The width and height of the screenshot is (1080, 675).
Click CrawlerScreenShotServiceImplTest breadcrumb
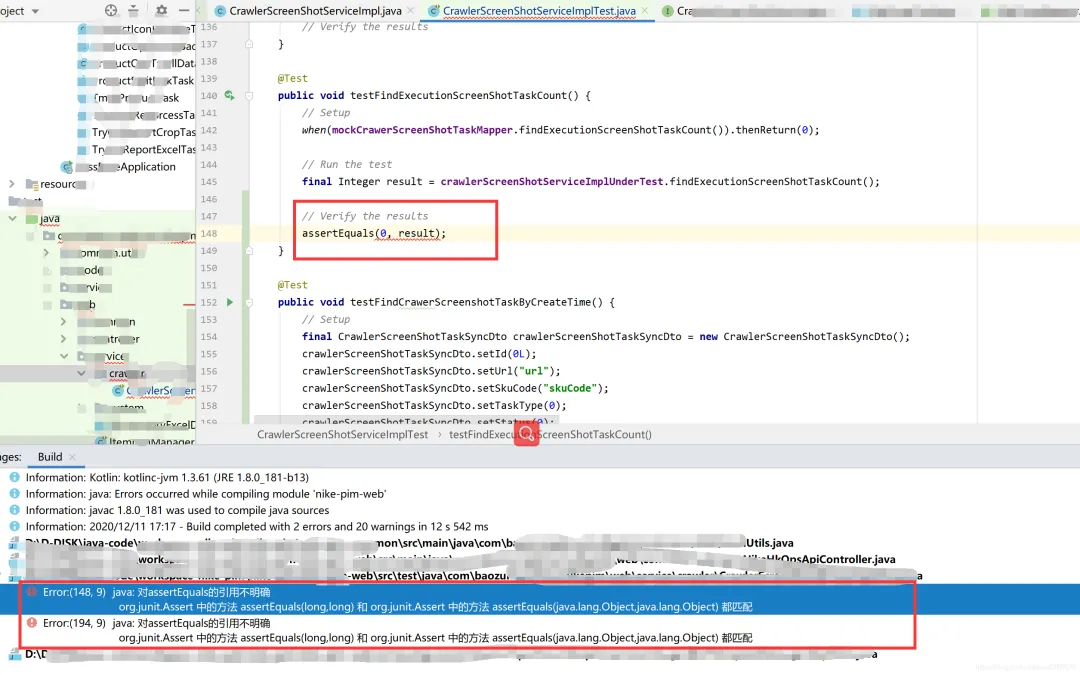342,435
